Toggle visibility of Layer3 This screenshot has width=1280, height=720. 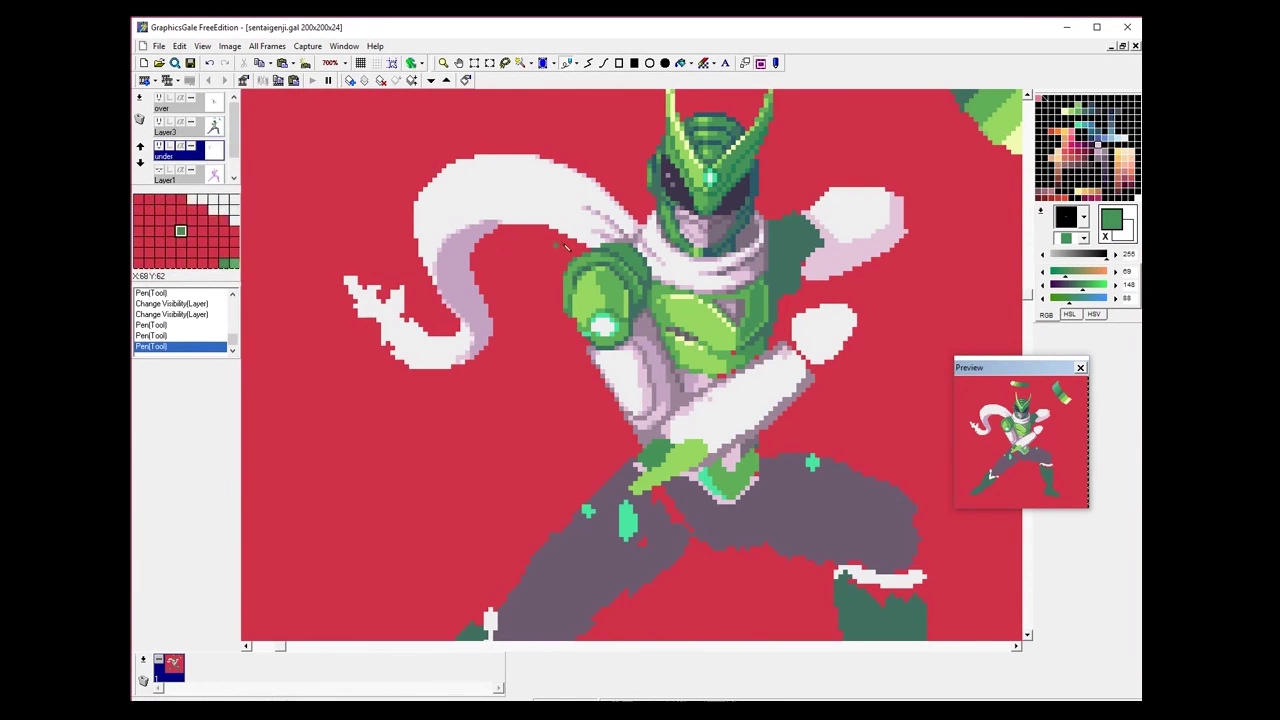(x=159, y=122)
